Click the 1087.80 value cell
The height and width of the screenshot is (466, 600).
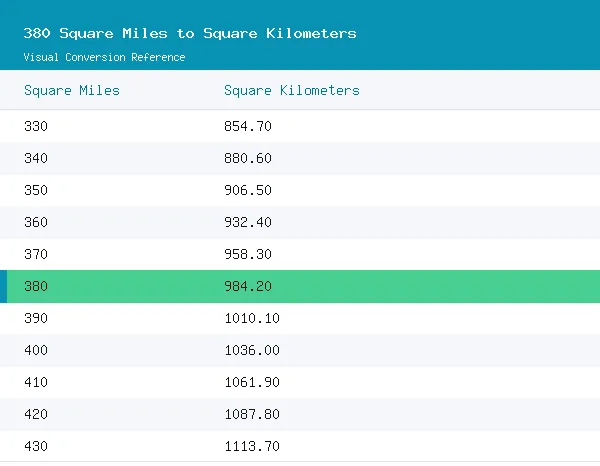pyautogui.click(x=252, y=414)
